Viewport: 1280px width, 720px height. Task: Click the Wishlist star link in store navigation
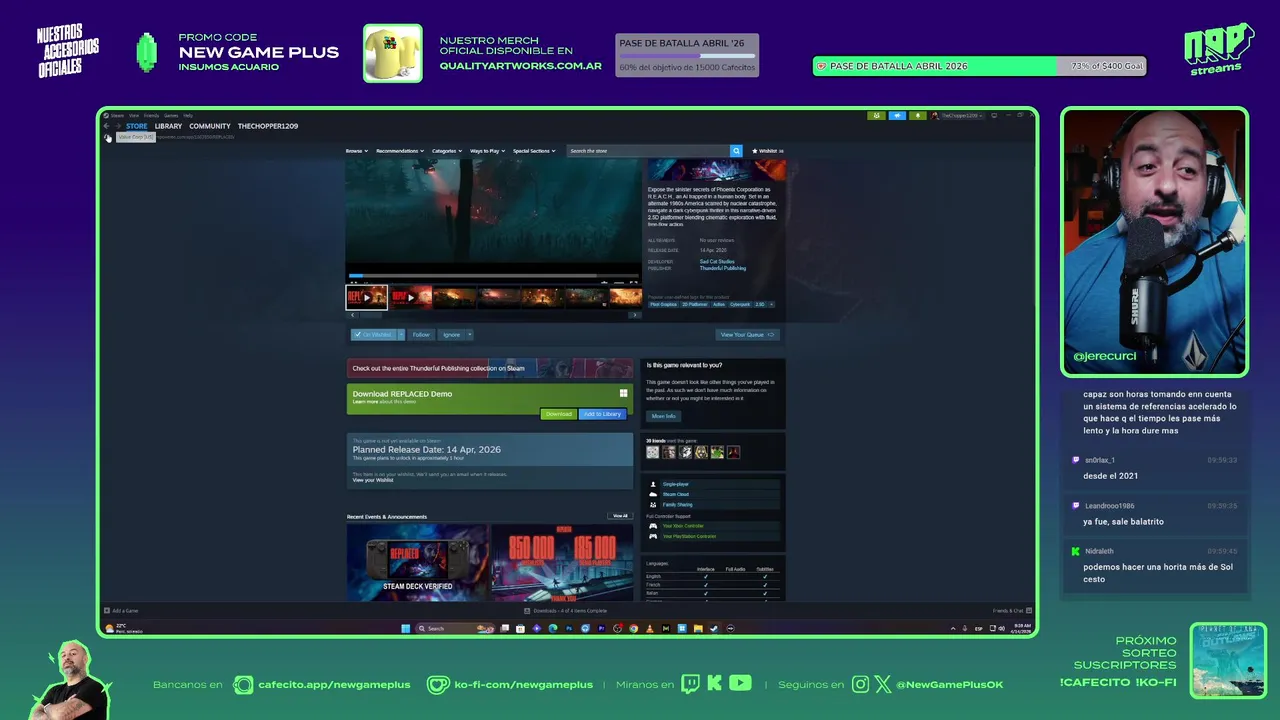[768, 151]
